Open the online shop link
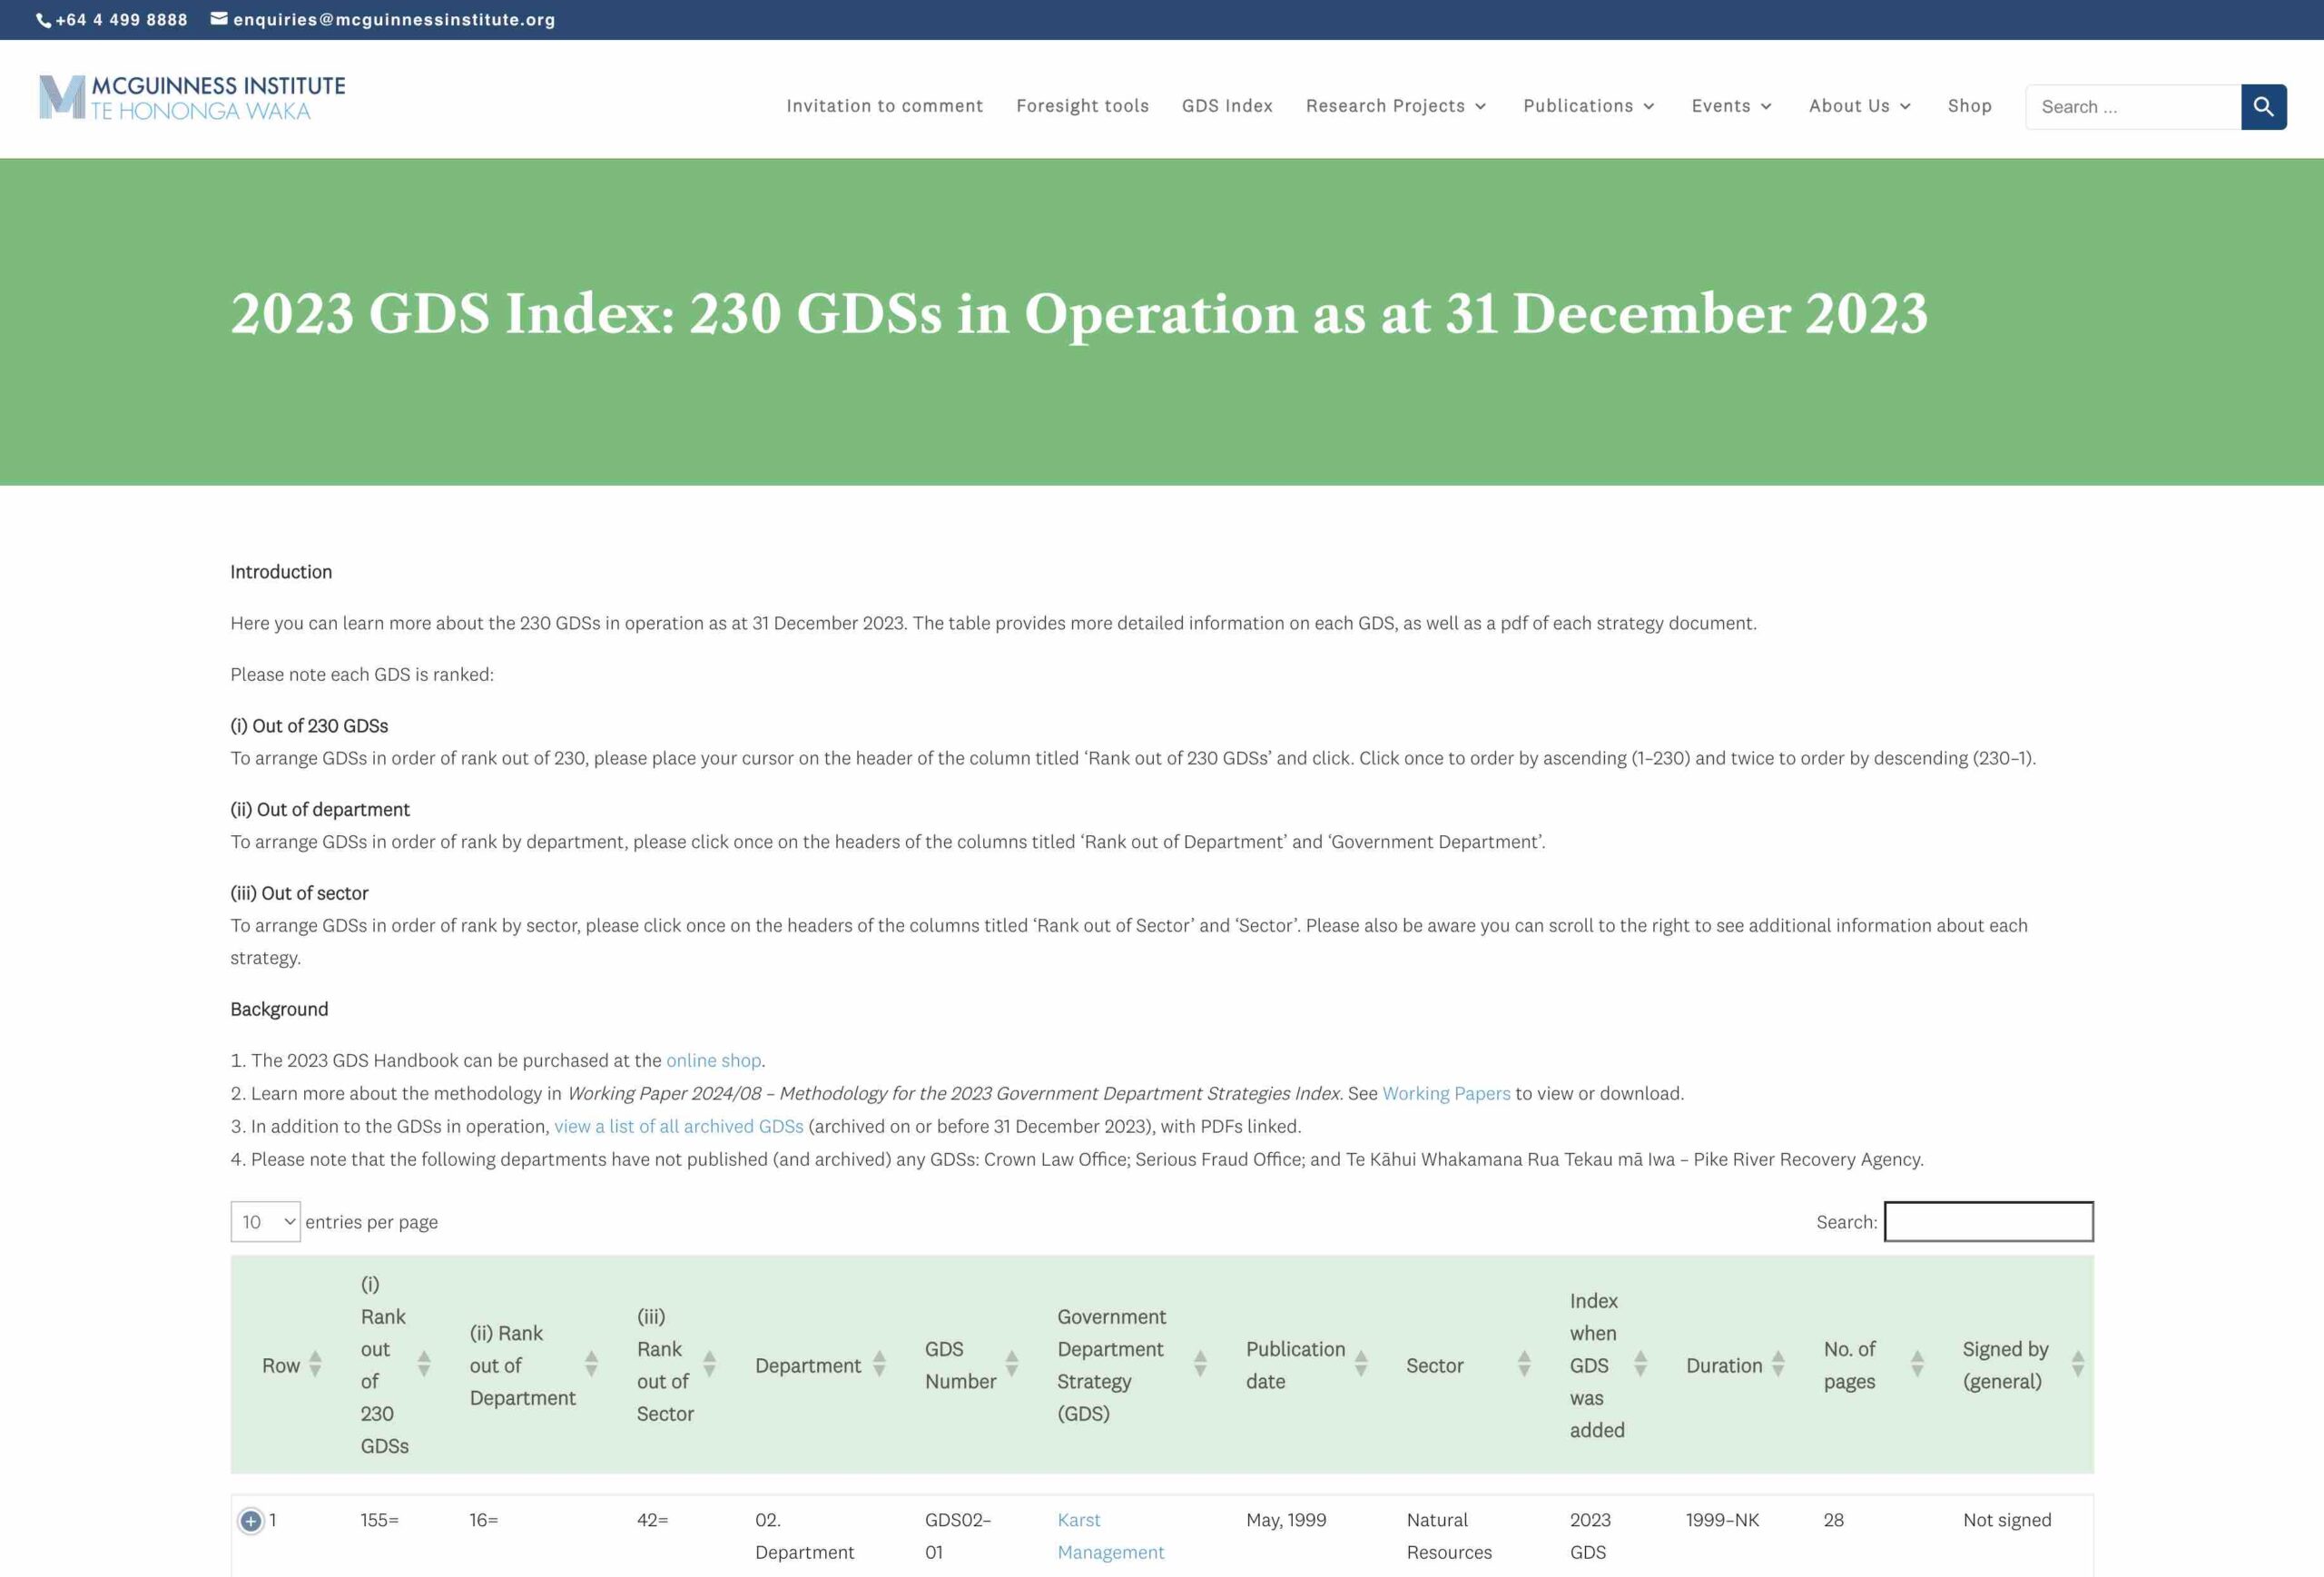This screenshot has width=2324, height=1577. click(x=712, y=1060)
